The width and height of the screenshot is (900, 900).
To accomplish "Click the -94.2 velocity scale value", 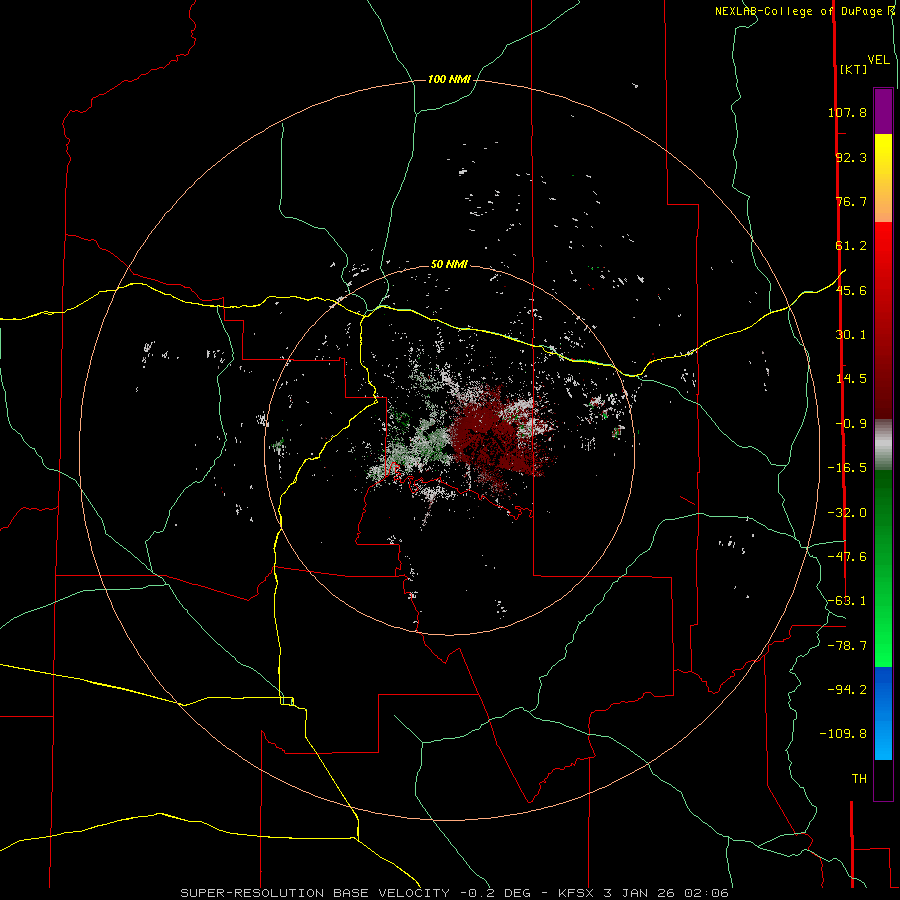I will click(x=847, y=689).
